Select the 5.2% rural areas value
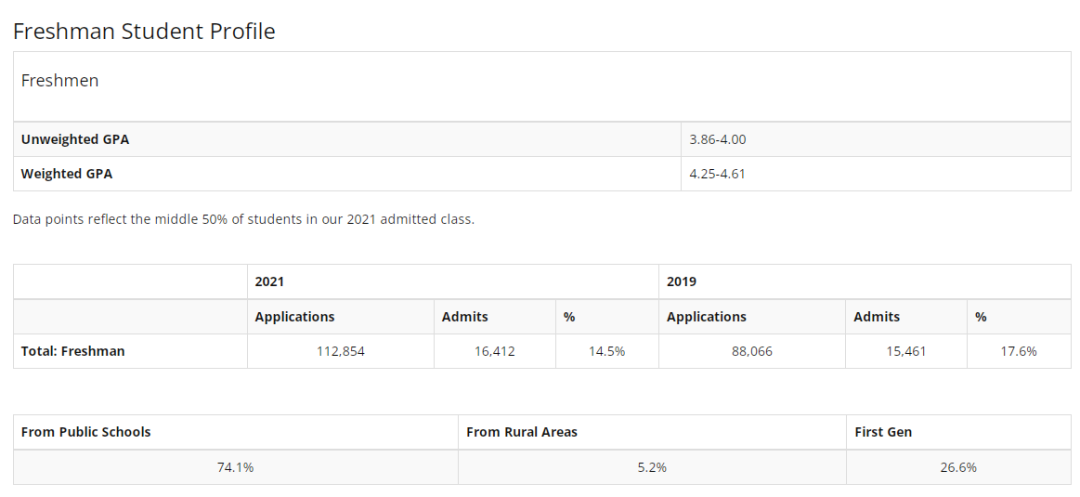Screen dimensions: 1080x497 652,467
